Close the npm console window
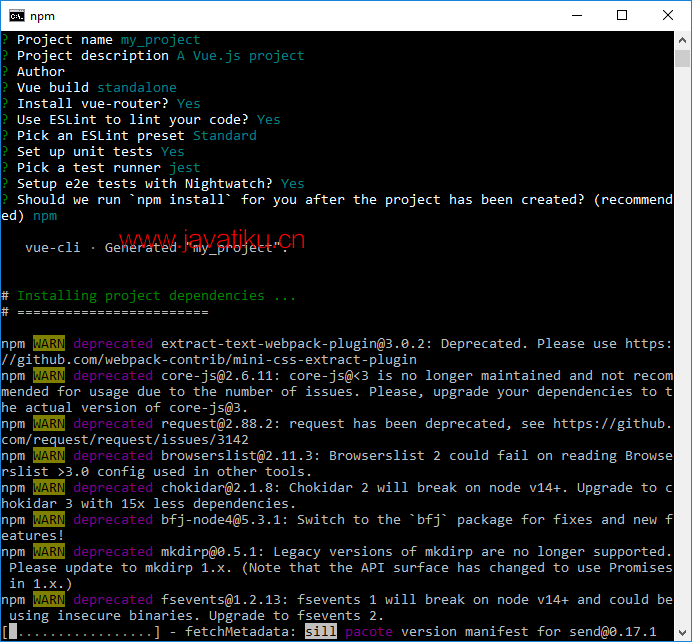The image size is (692, 642). pyautogui.click(x=668, y=15)
